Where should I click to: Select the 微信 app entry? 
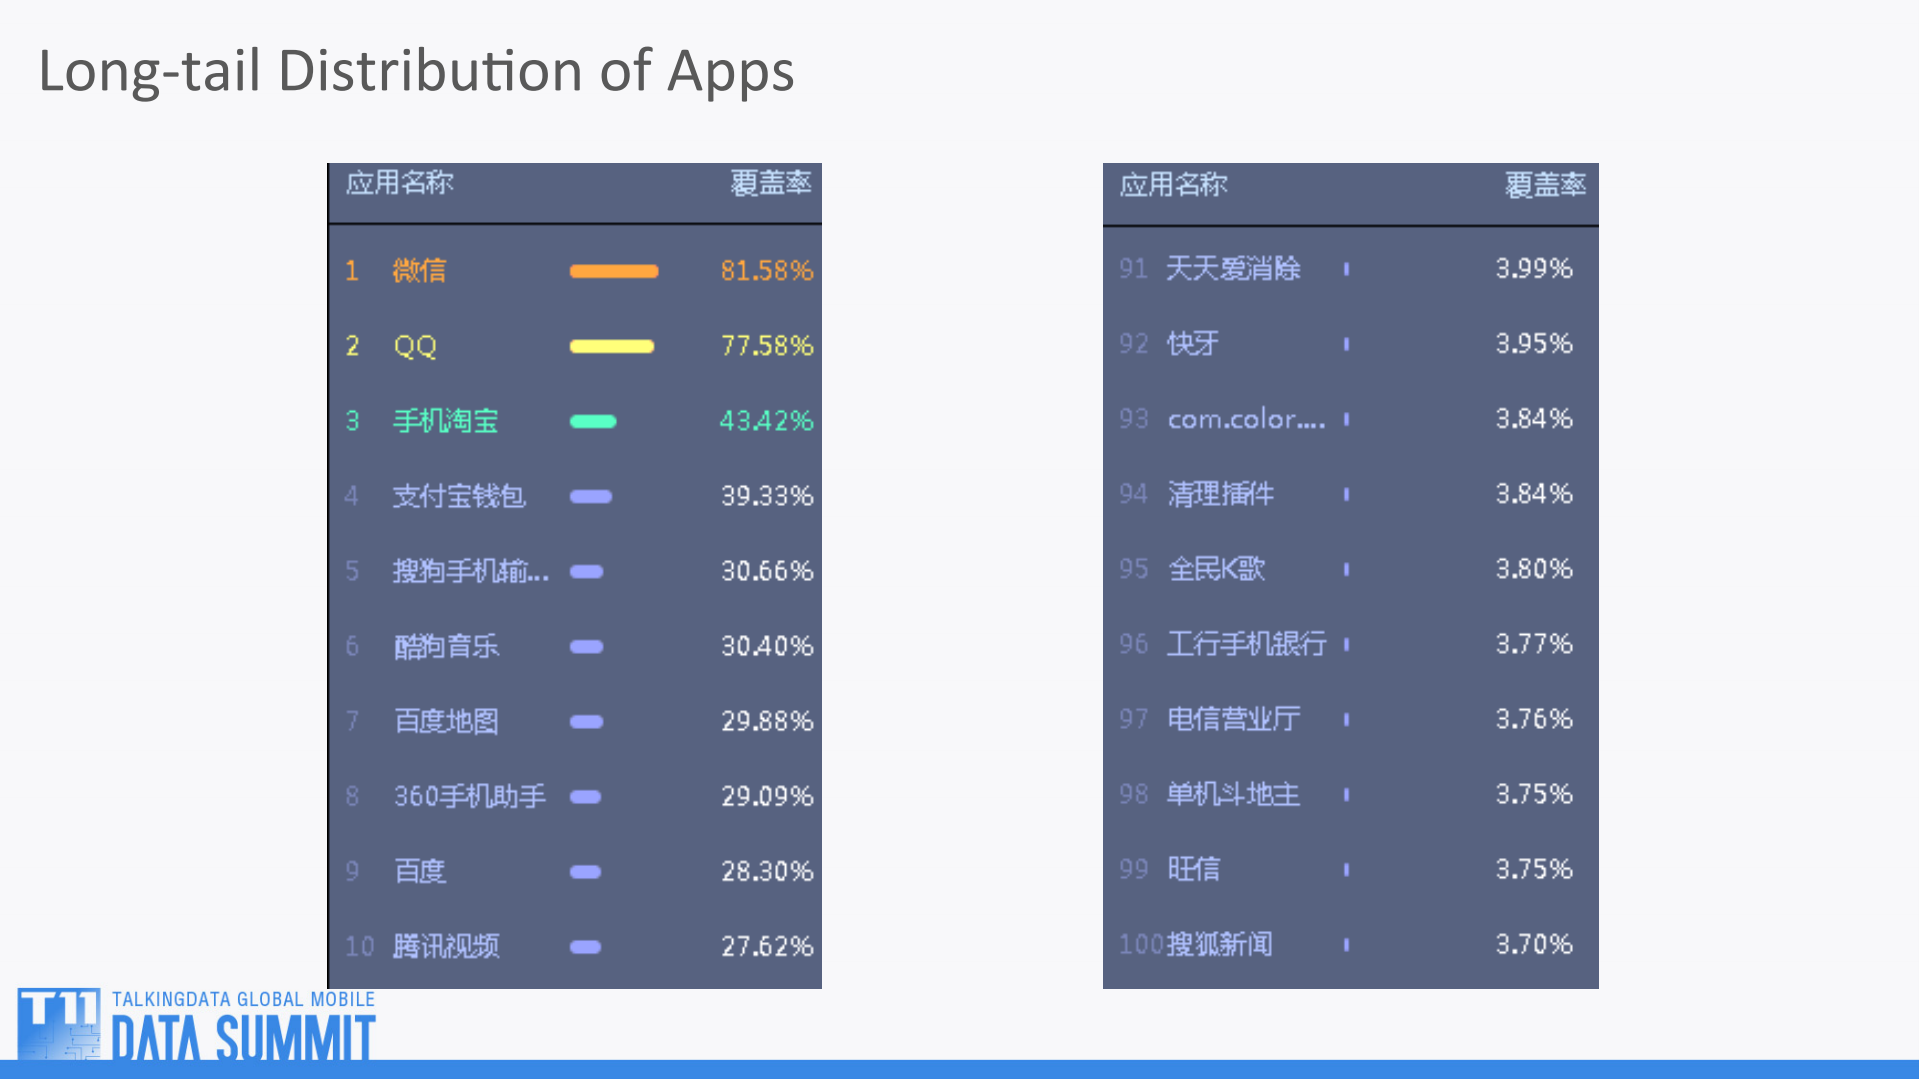click(418, 271)
